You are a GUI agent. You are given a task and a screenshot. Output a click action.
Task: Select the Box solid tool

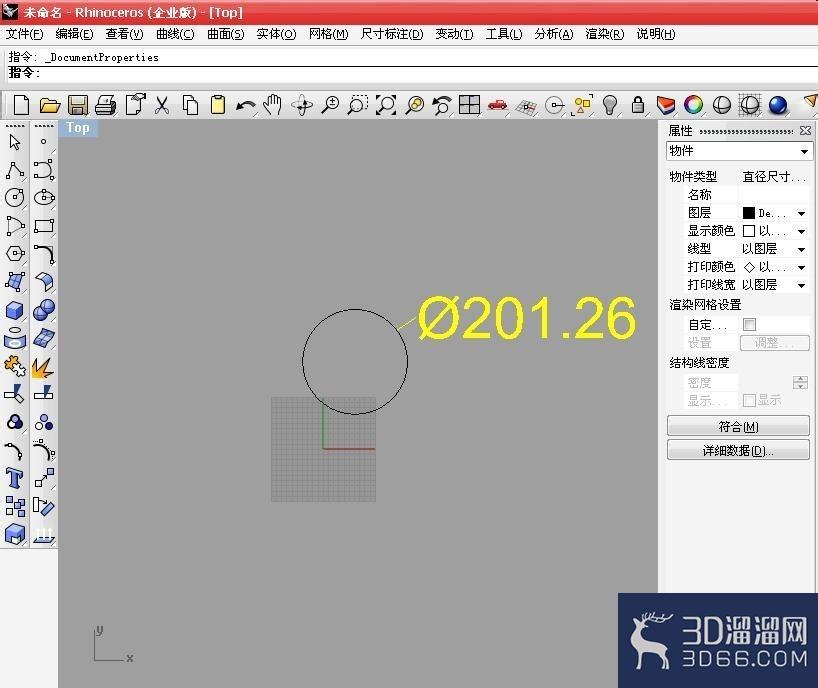pos(15,310)
